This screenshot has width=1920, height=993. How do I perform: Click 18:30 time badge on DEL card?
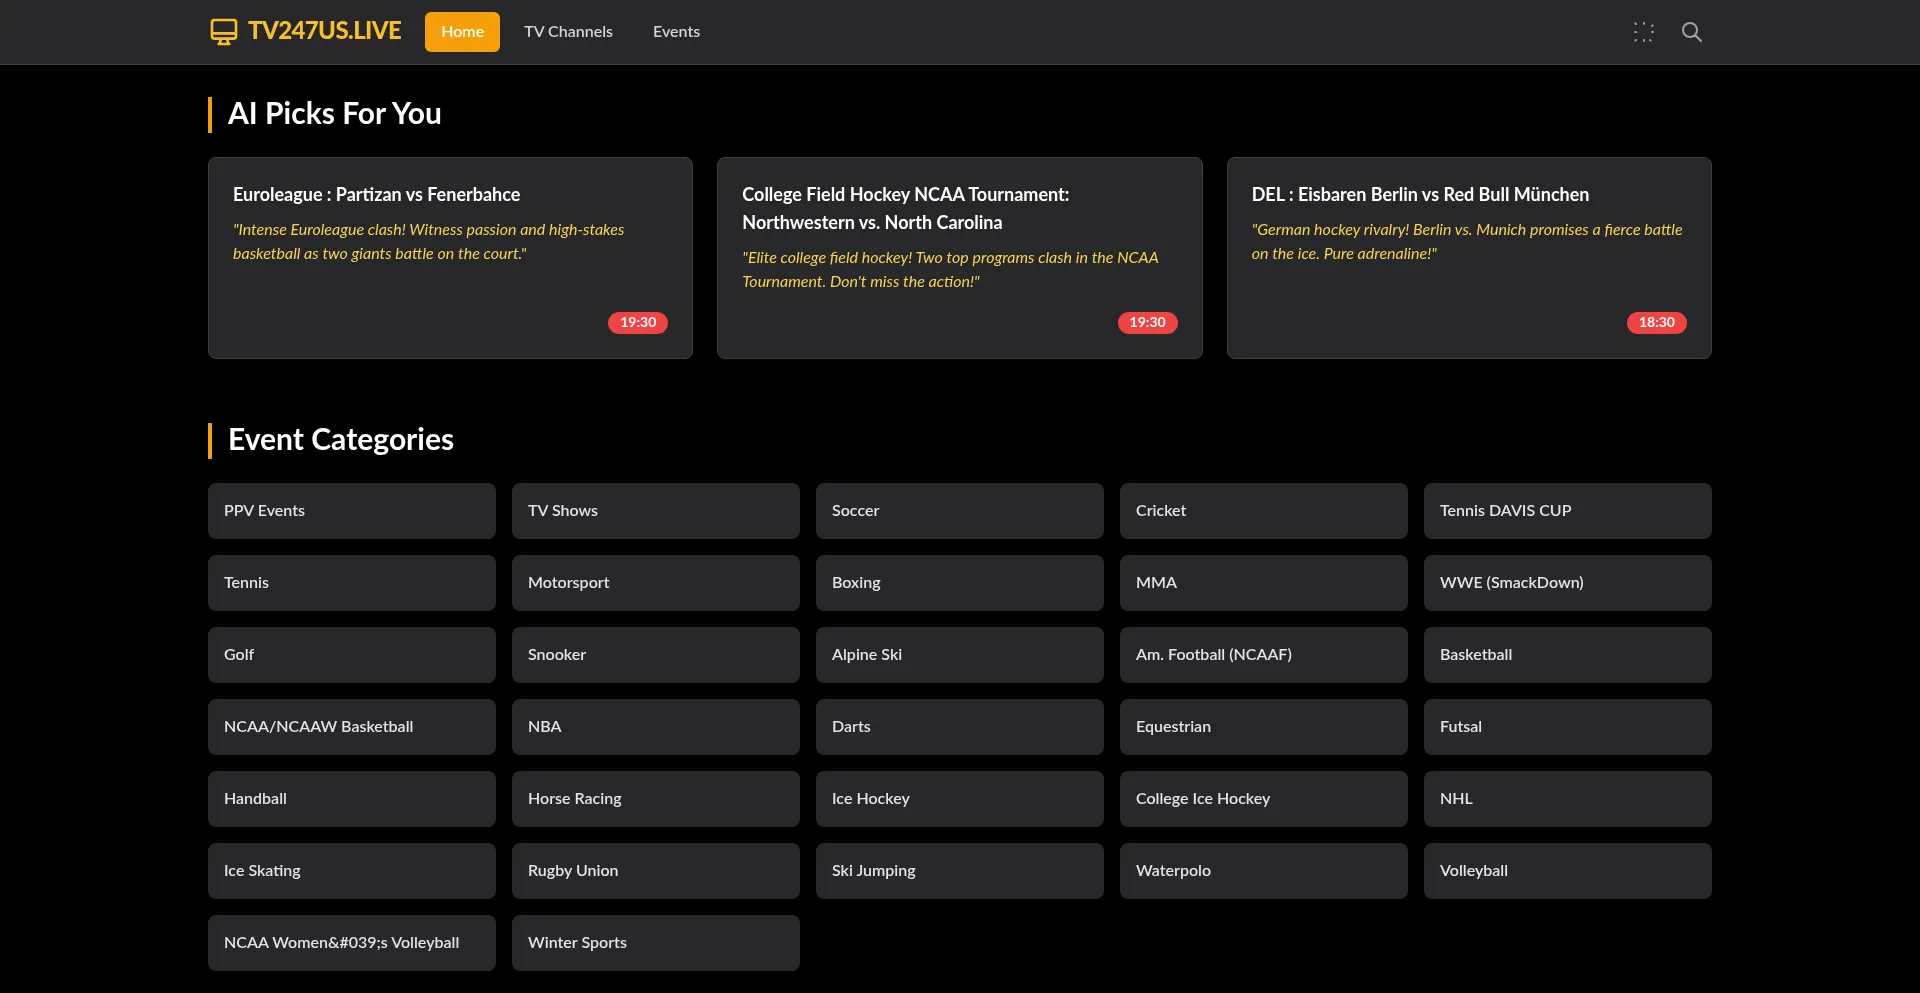[x=1656, y=322]
